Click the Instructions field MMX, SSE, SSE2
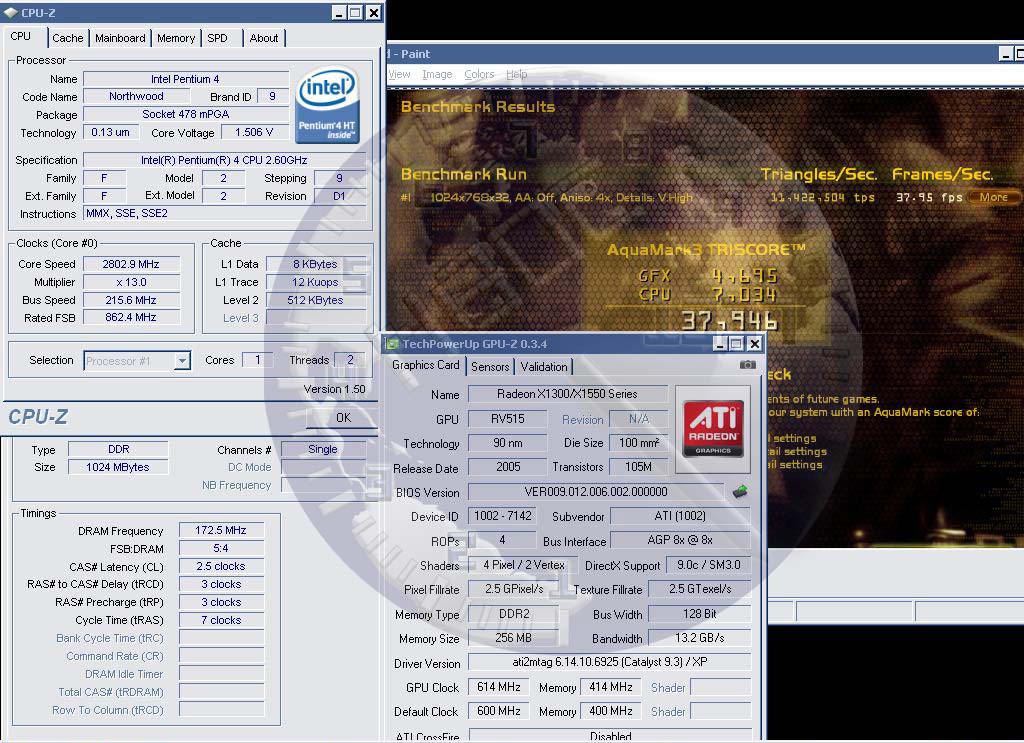Image resolution: width=1024 pixels, height=743 pixels. pyautogui.click(x=224, y=213)
